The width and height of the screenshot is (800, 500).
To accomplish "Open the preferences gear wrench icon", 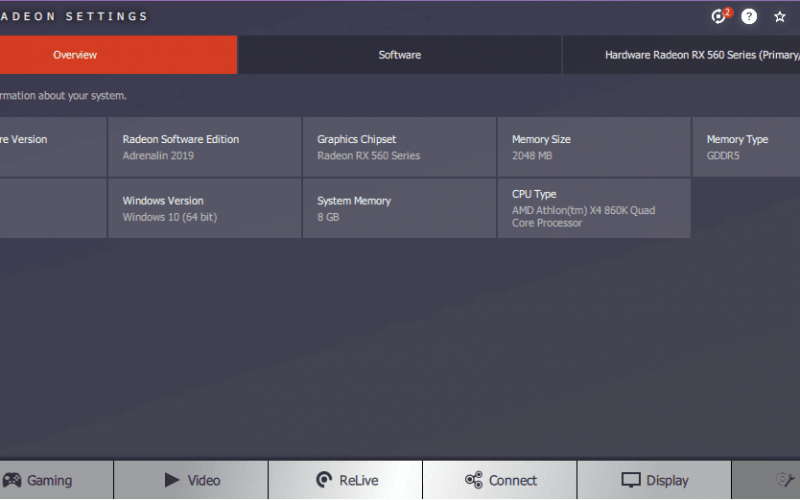I will click(784, 480).
